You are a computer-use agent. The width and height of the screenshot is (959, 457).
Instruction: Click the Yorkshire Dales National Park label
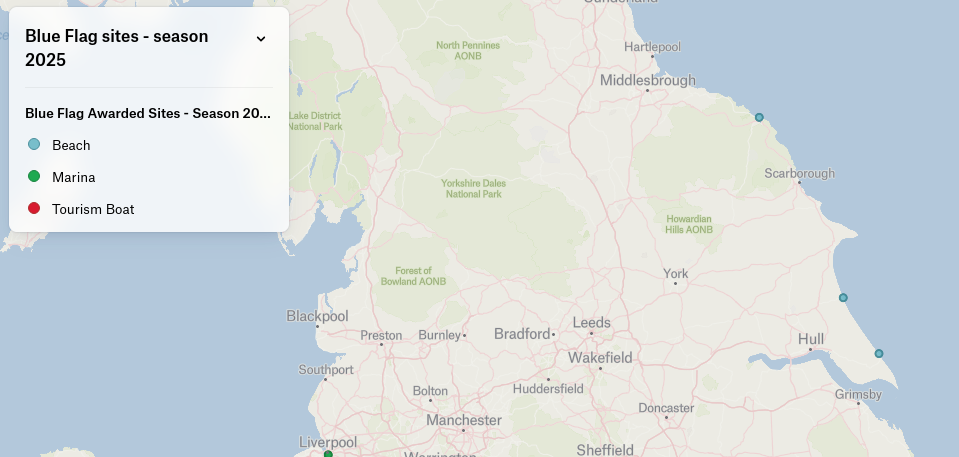(473, 188)
